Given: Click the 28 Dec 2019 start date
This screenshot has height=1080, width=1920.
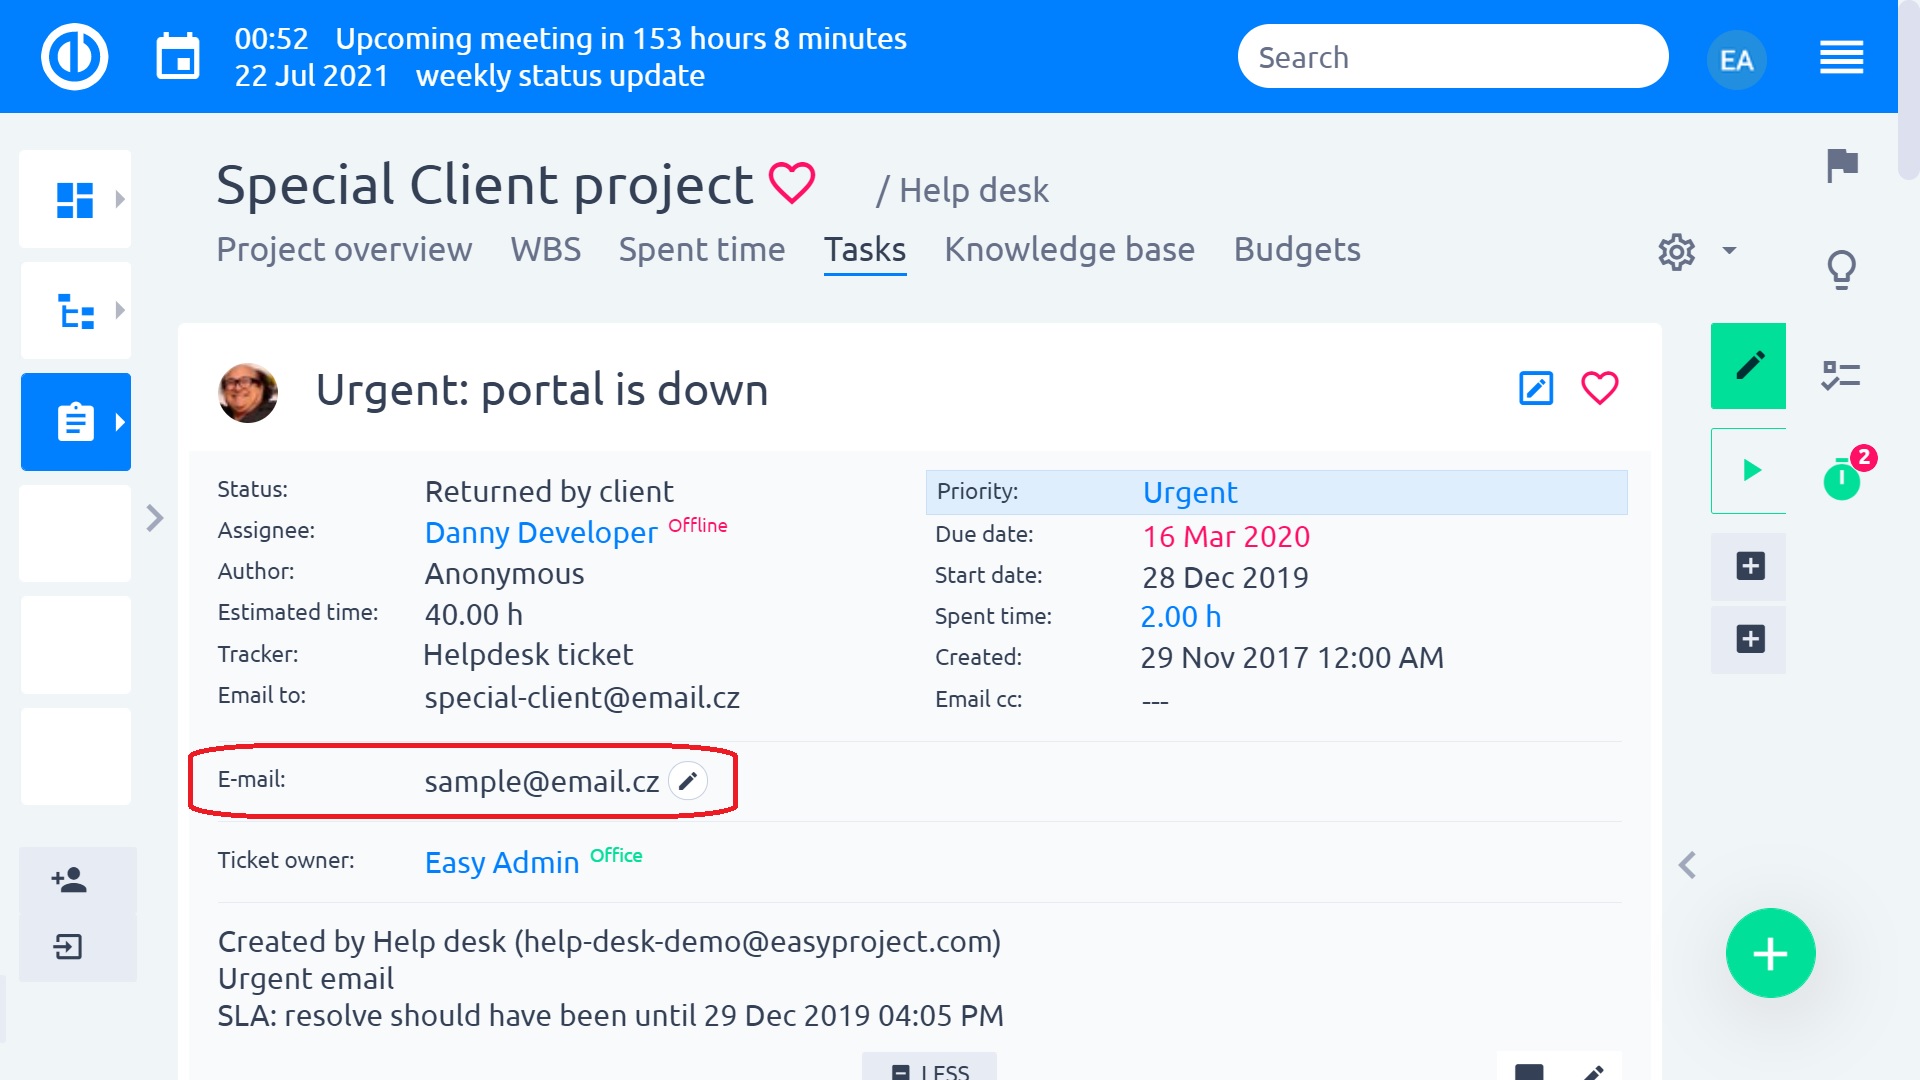Looking at the screenshot, I should tap(1225, 578).
